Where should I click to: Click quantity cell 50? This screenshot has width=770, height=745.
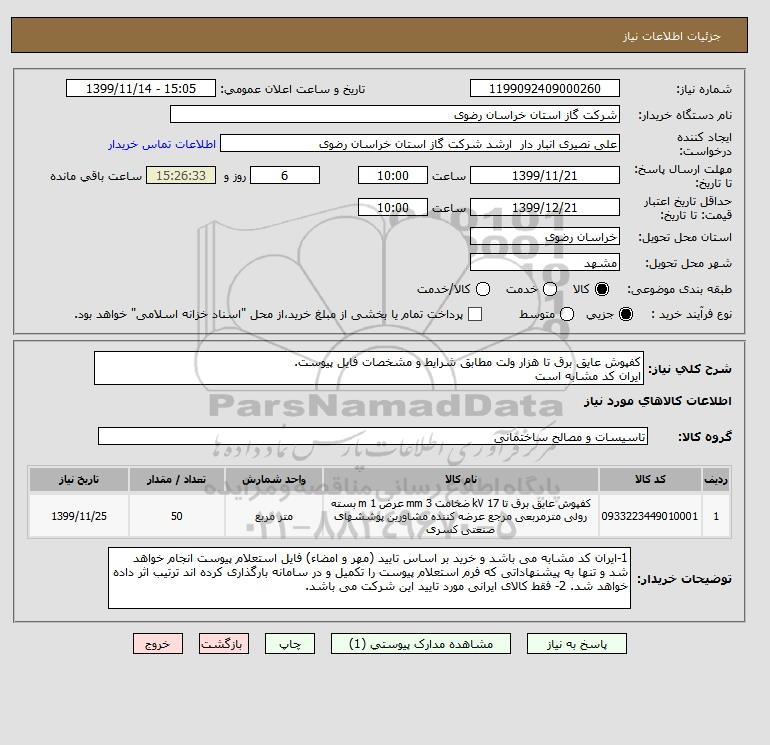coord(177,516)
